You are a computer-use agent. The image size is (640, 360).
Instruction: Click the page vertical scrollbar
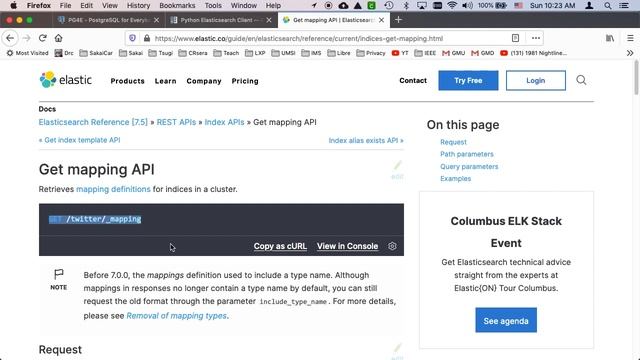pos(636,78)
